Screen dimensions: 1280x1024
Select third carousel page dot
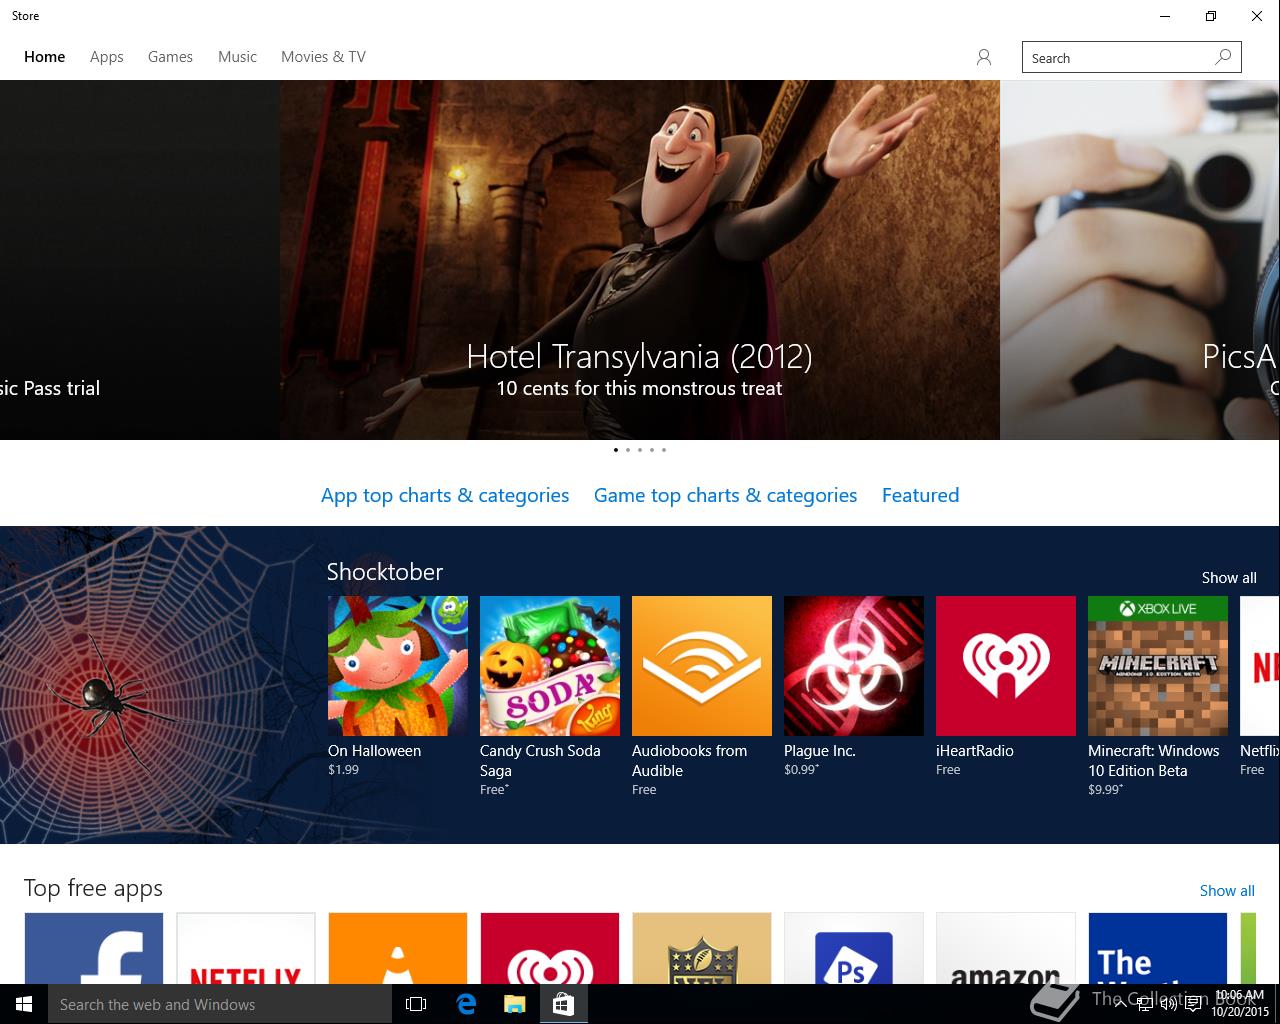pyautogui.click(x=640, y=450)
